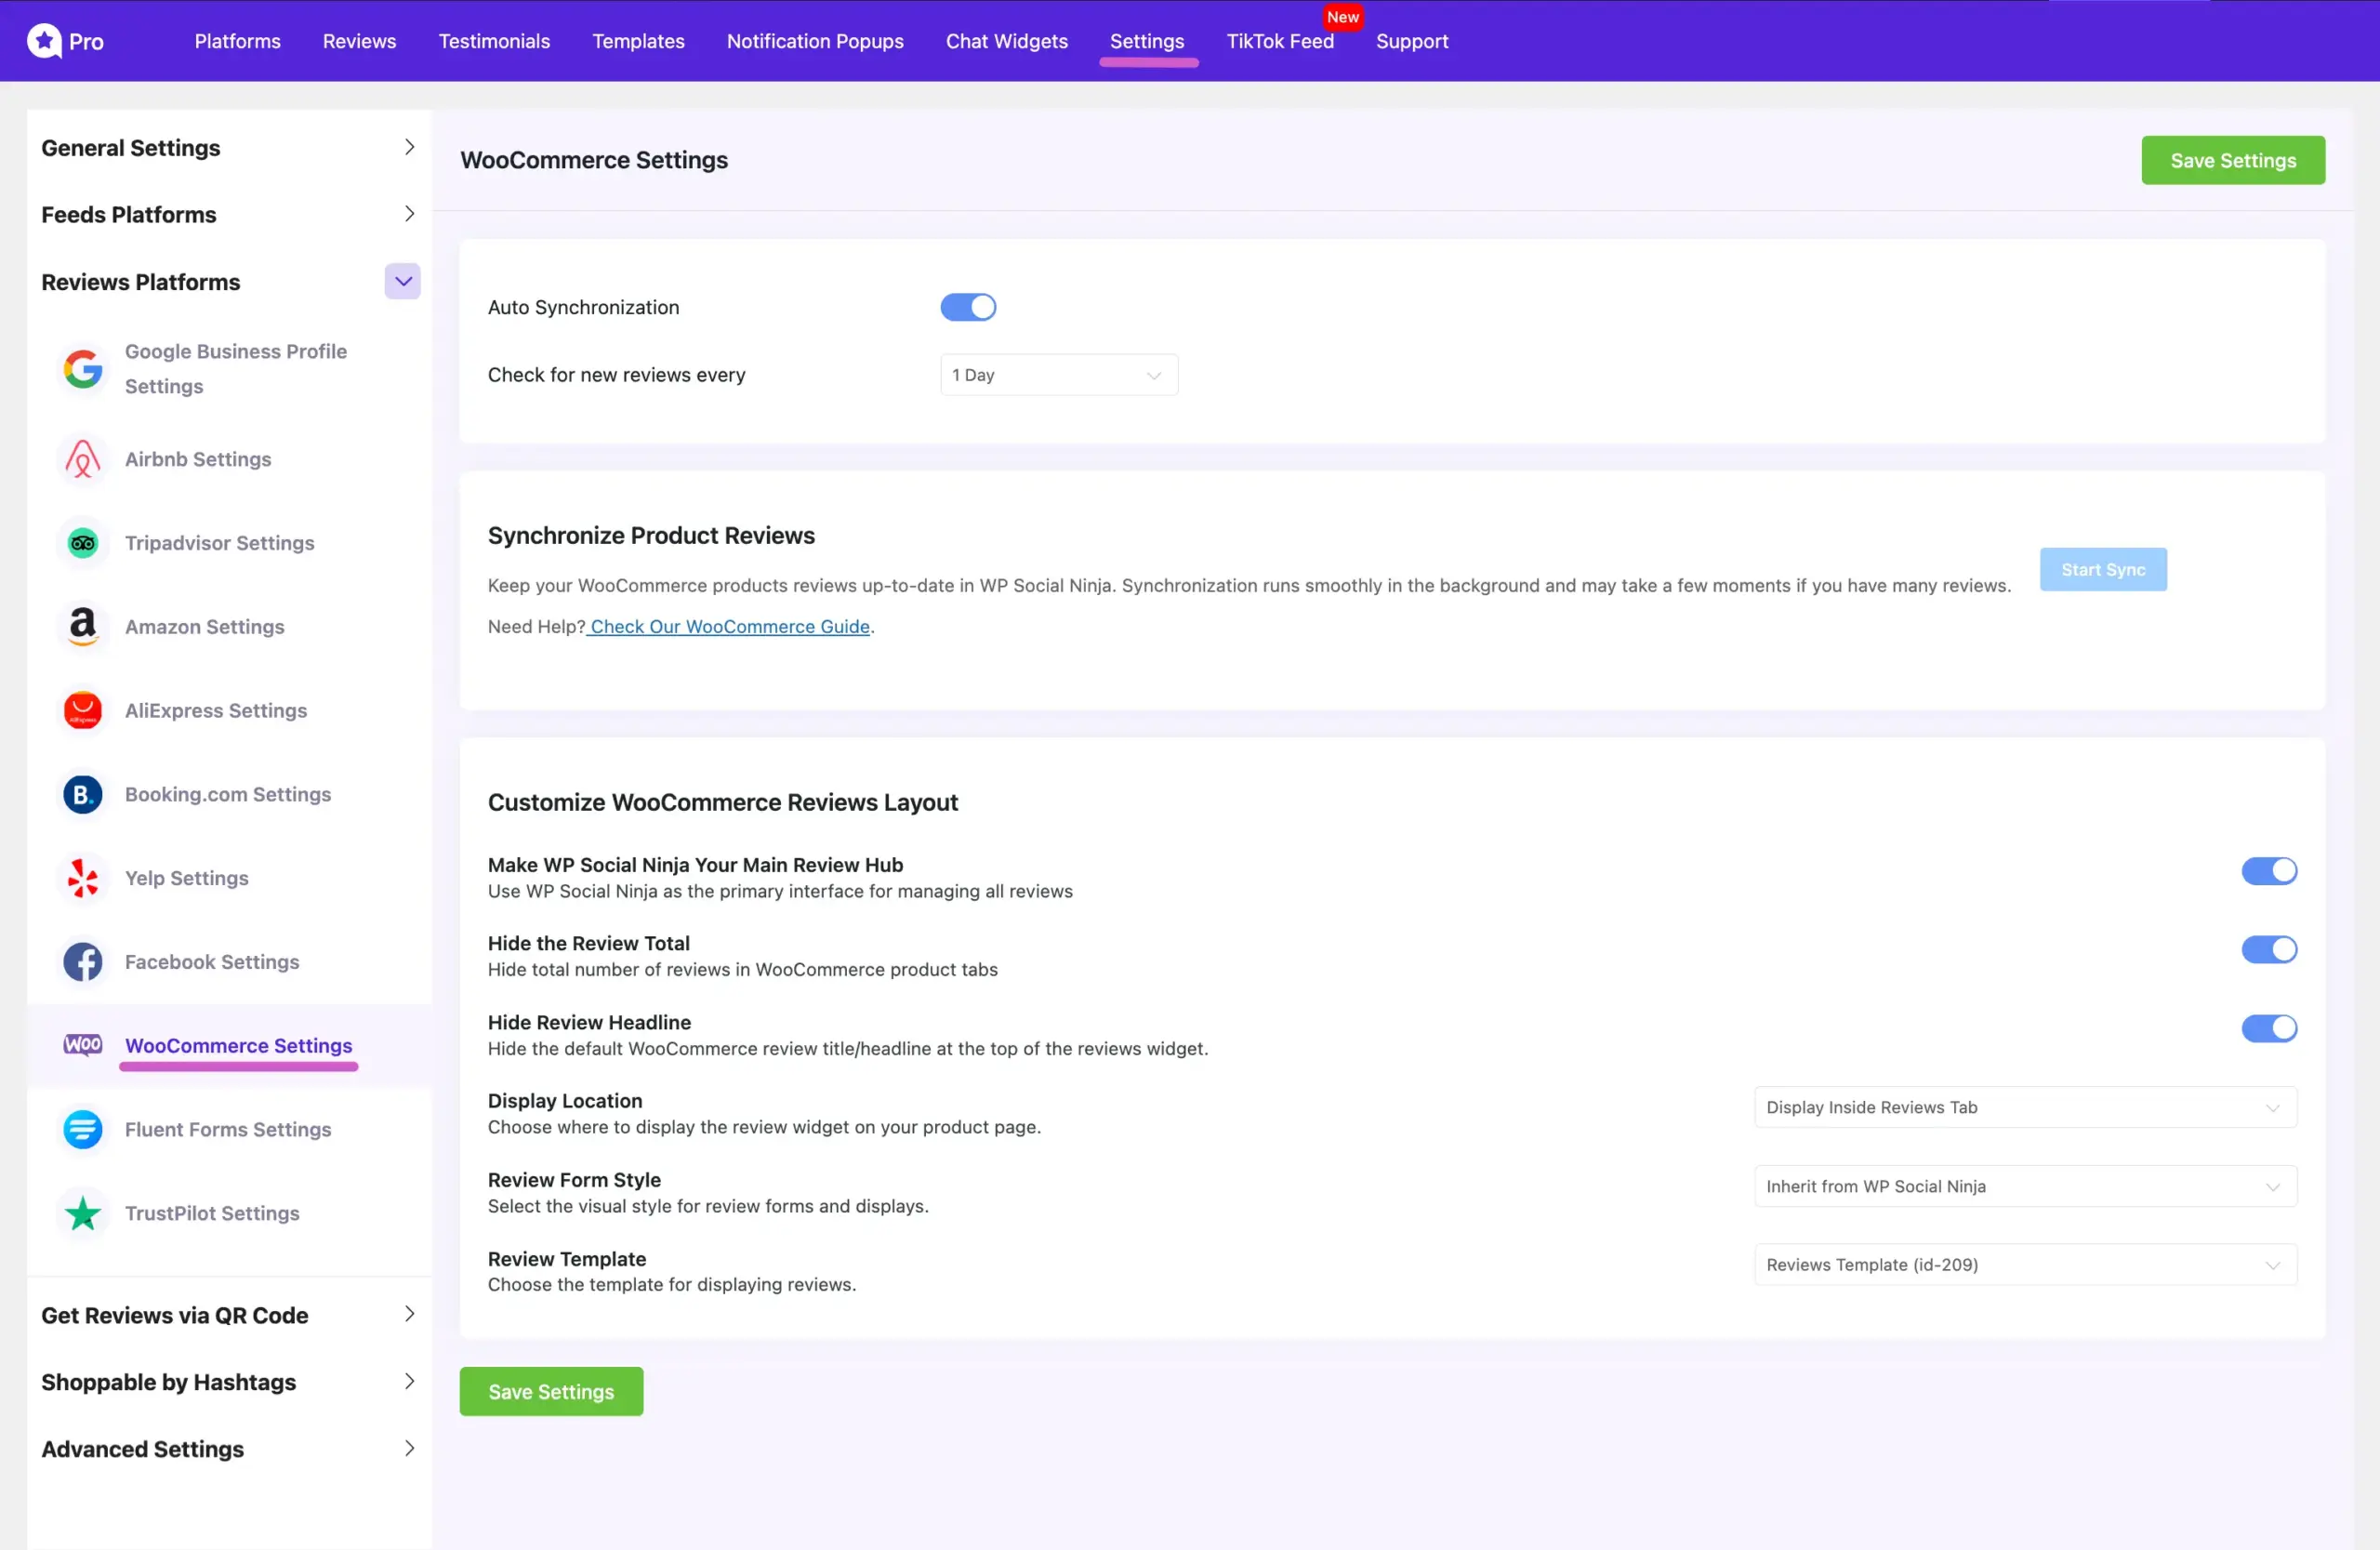Click the Booking.com logo icon
Screen dimensions: 2380x1550
coord(83,795)
